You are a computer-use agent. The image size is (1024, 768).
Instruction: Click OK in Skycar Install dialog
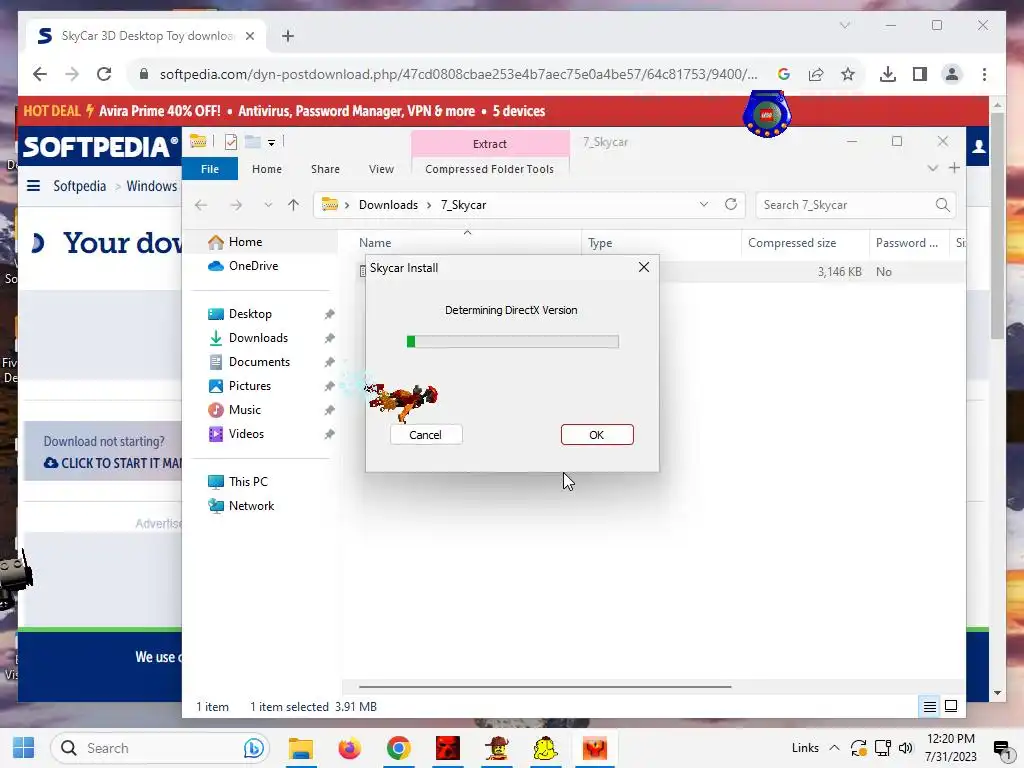tap(597, 435)
